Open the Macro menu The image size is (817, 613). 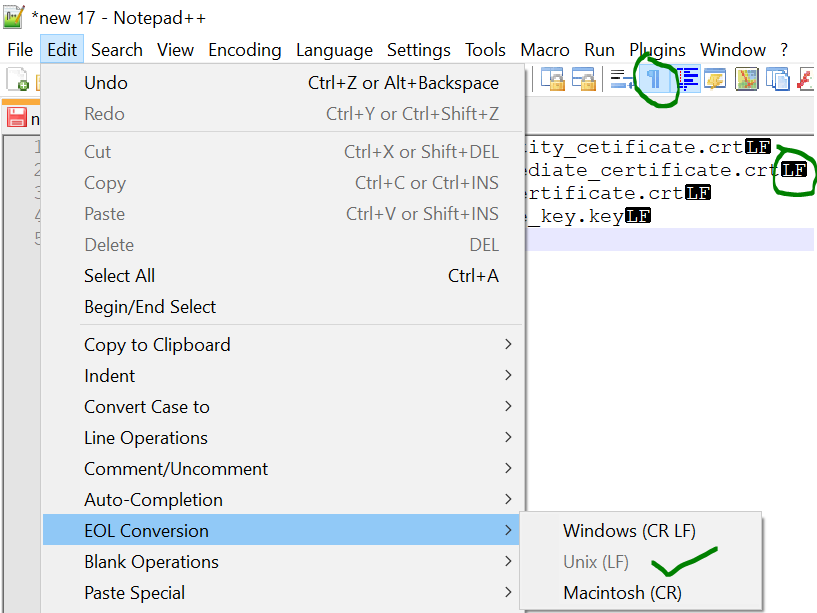545,50
